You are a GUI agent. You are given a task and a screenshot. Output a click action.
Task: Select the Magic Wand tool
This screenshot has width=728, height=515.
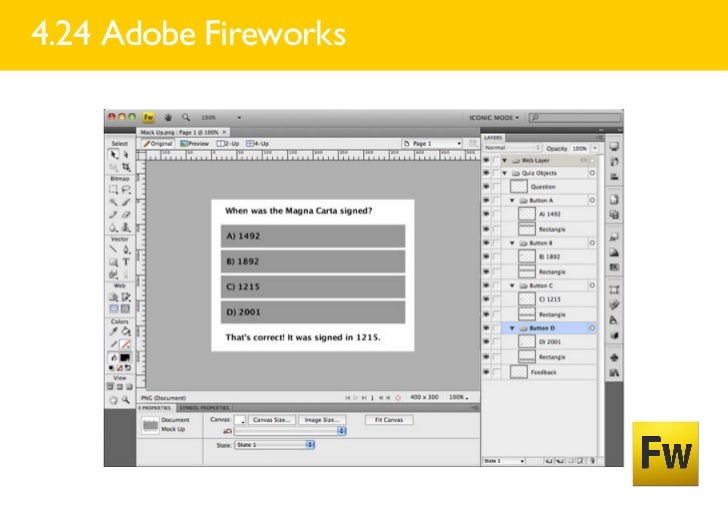[114, 202]
